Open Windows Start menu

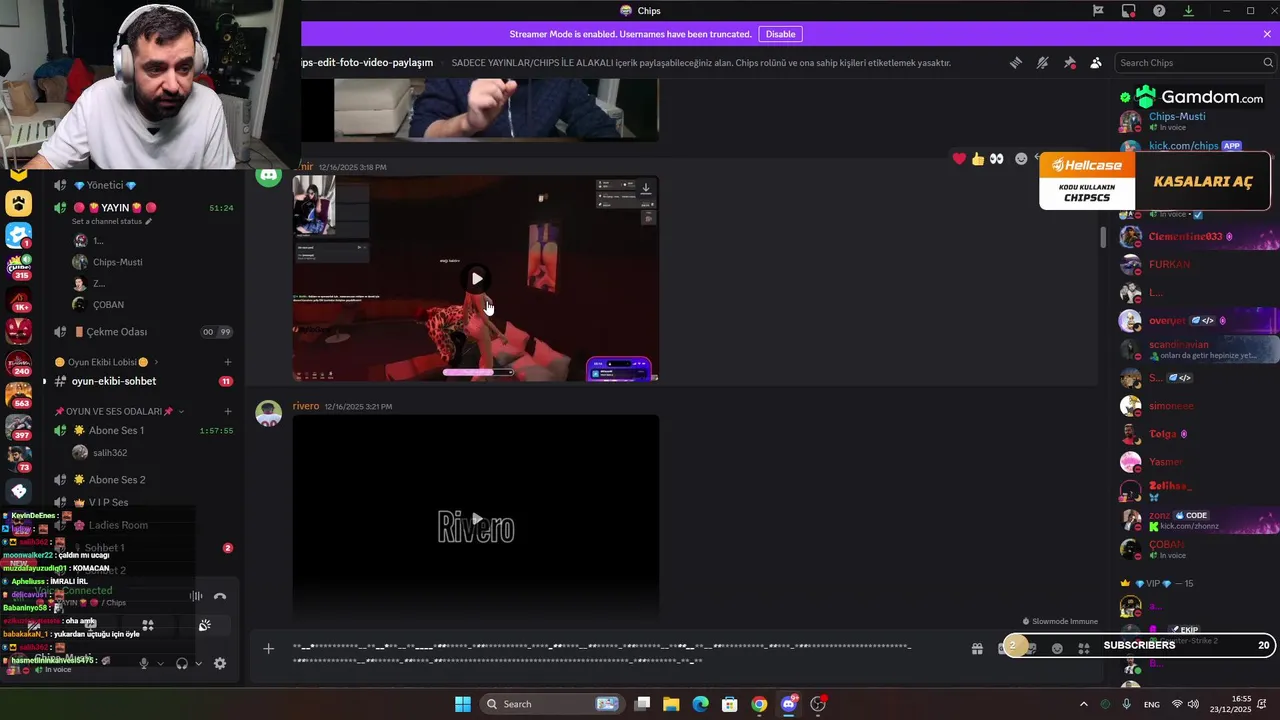pos(463,704)
